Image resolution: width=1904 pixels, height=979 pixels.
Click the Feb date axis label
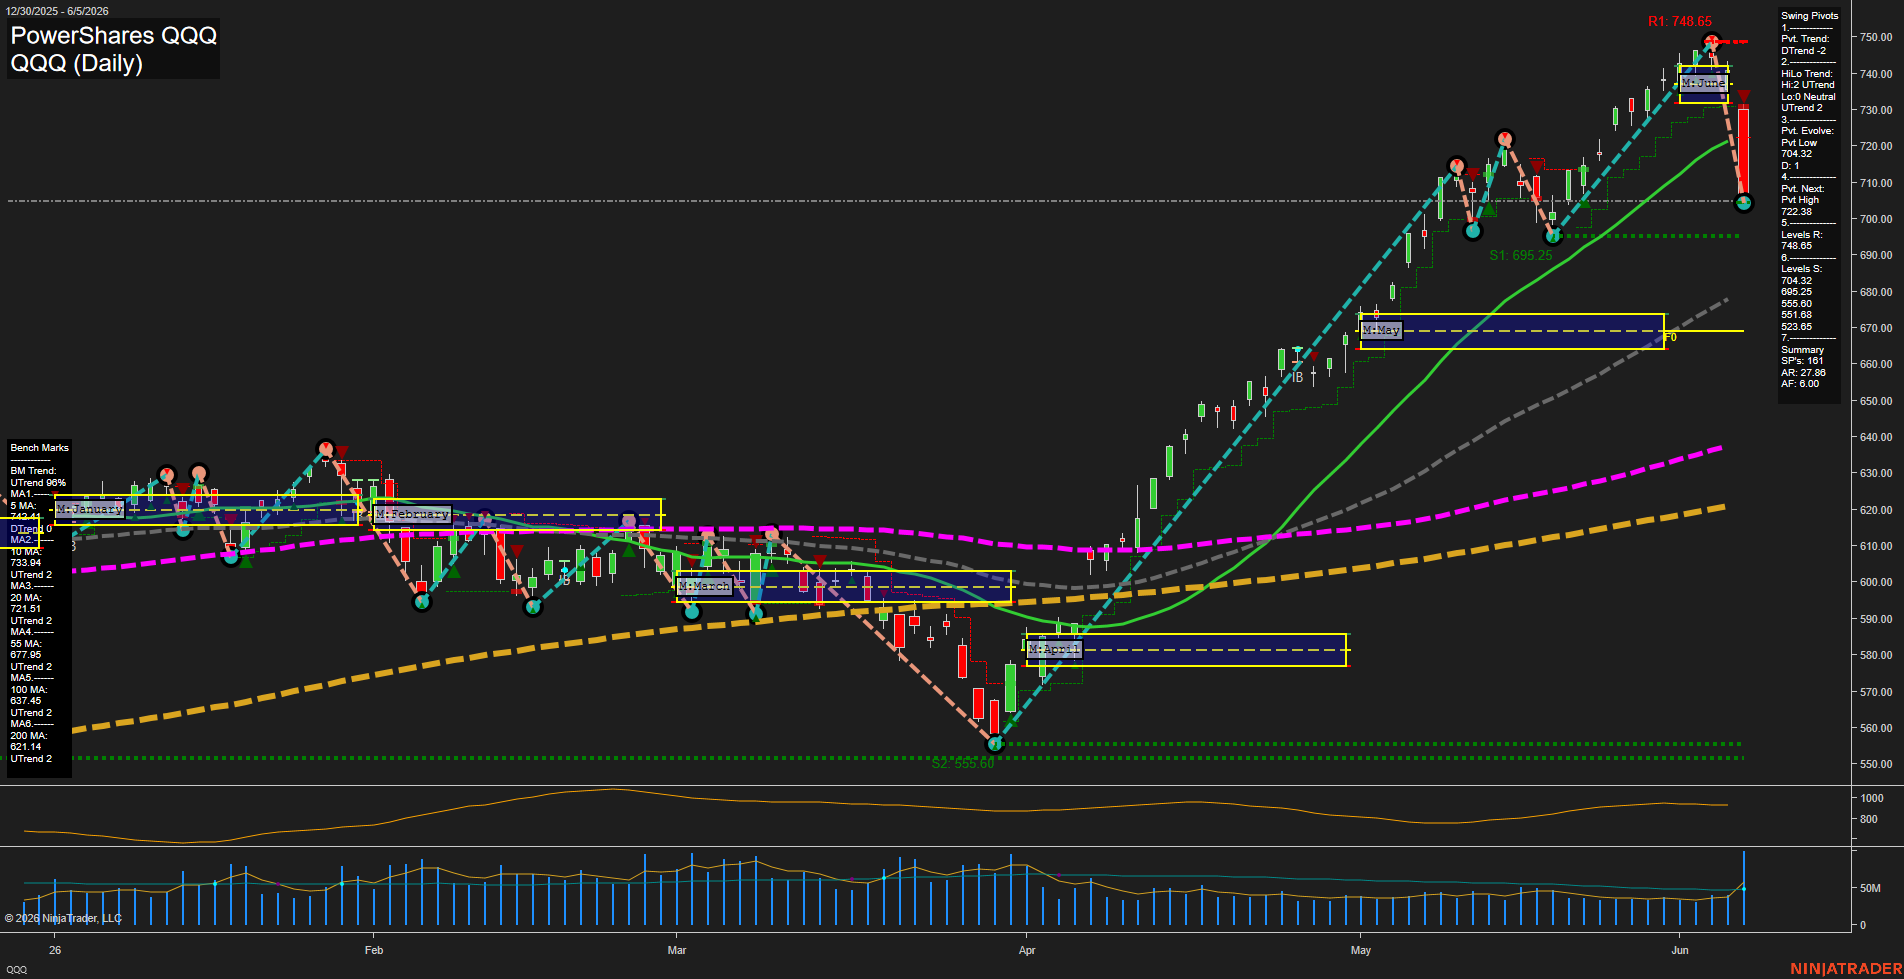(x=374, y=950)
